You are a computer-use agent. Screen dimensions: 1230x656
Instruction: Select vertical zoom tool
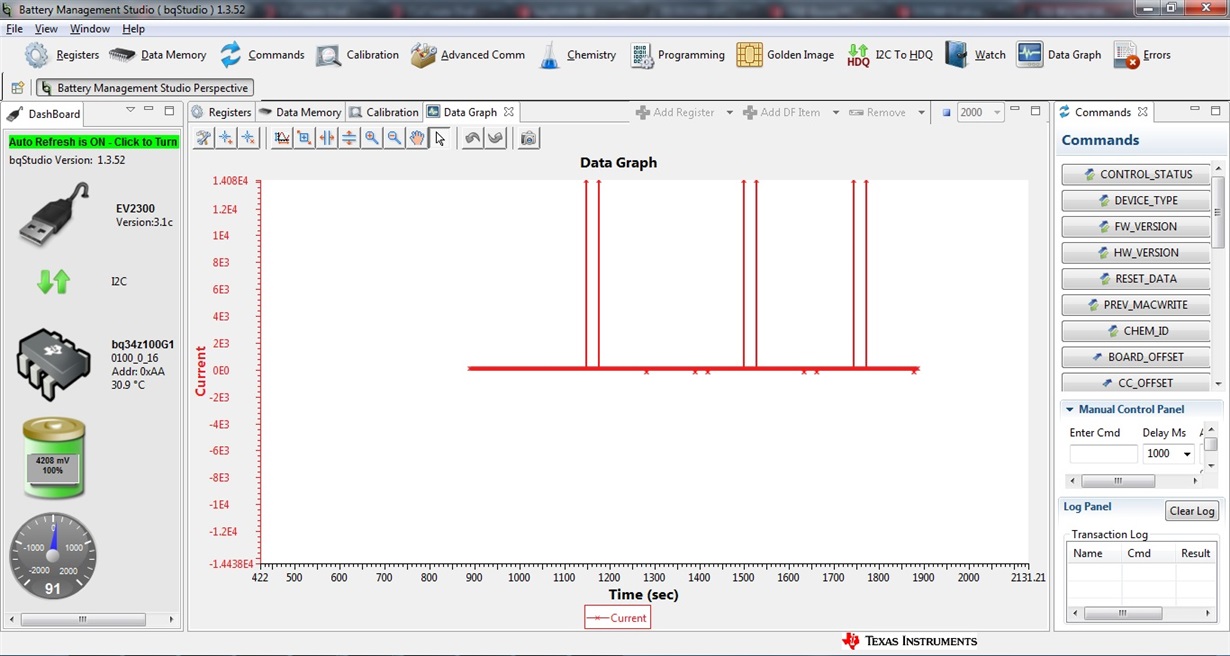tap(349, 138)
